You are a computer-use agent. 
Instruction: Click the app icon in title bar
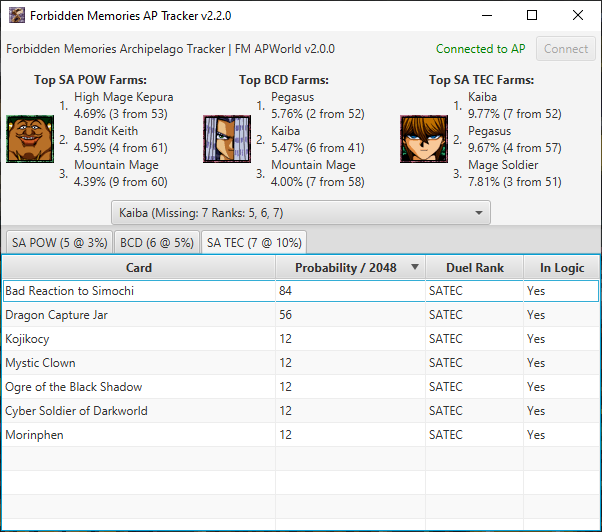pos(17,16)
